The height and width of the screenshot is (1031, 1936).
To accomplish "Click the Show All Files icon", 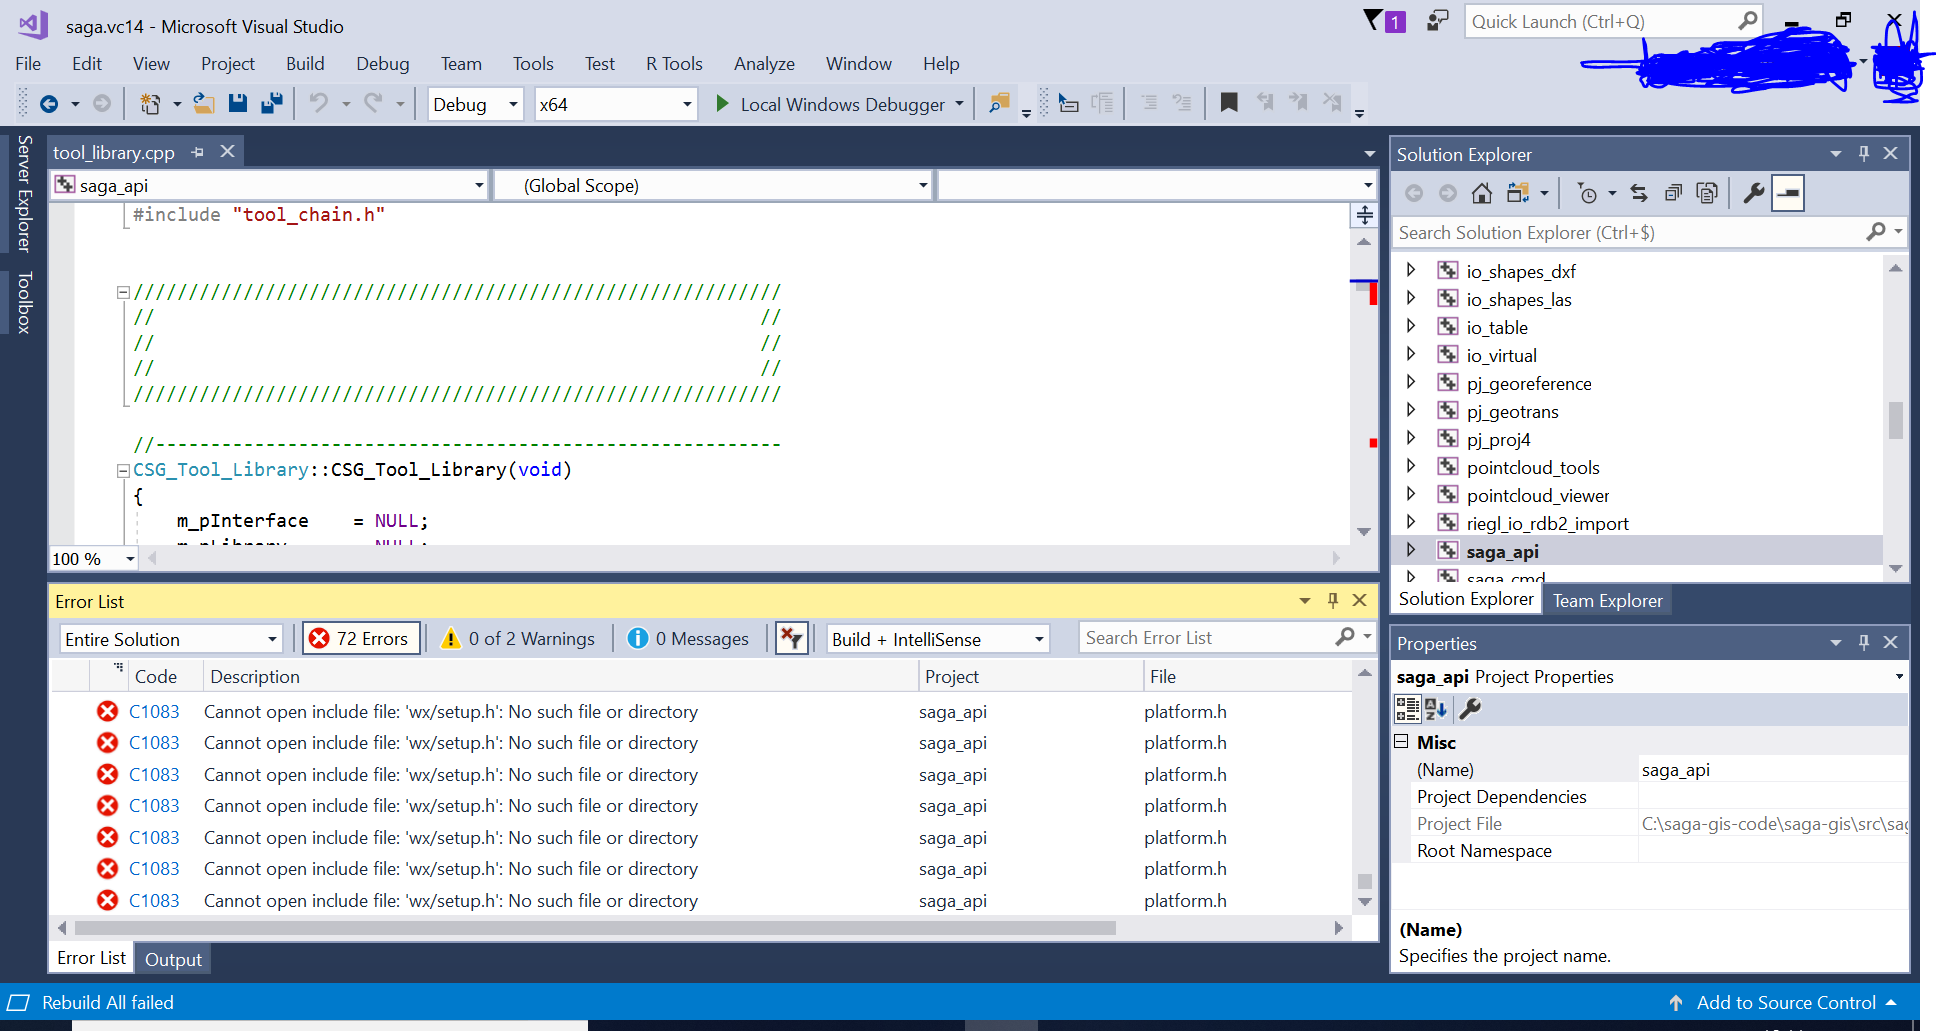I will pyautogui.click(x=1707, y=193).
